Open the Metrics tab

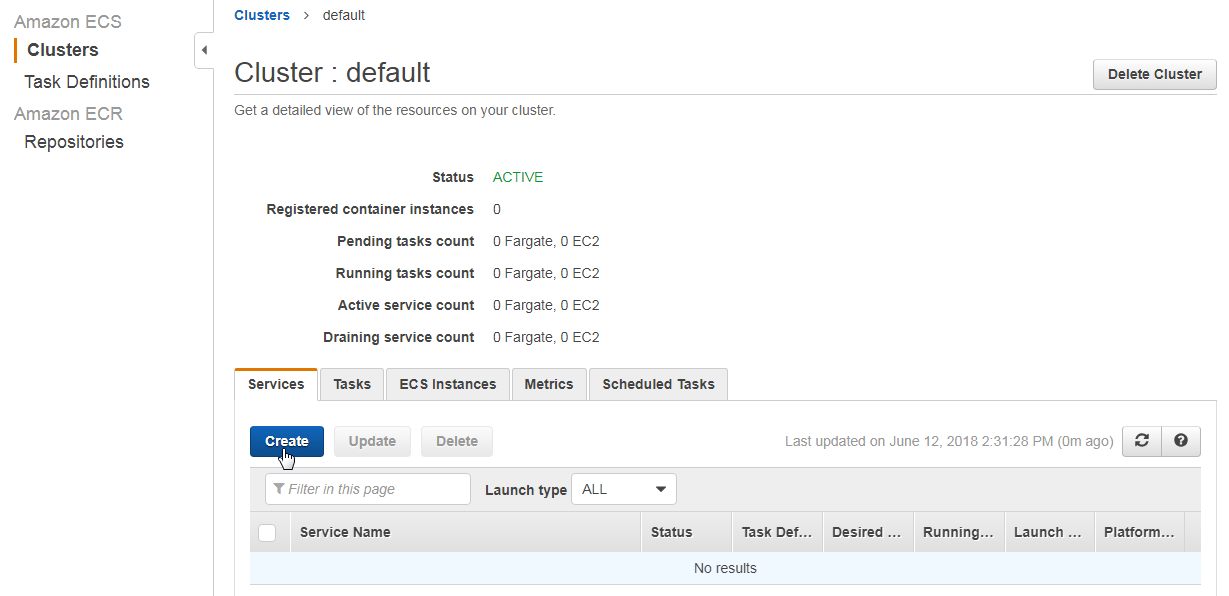coord(549,384)
